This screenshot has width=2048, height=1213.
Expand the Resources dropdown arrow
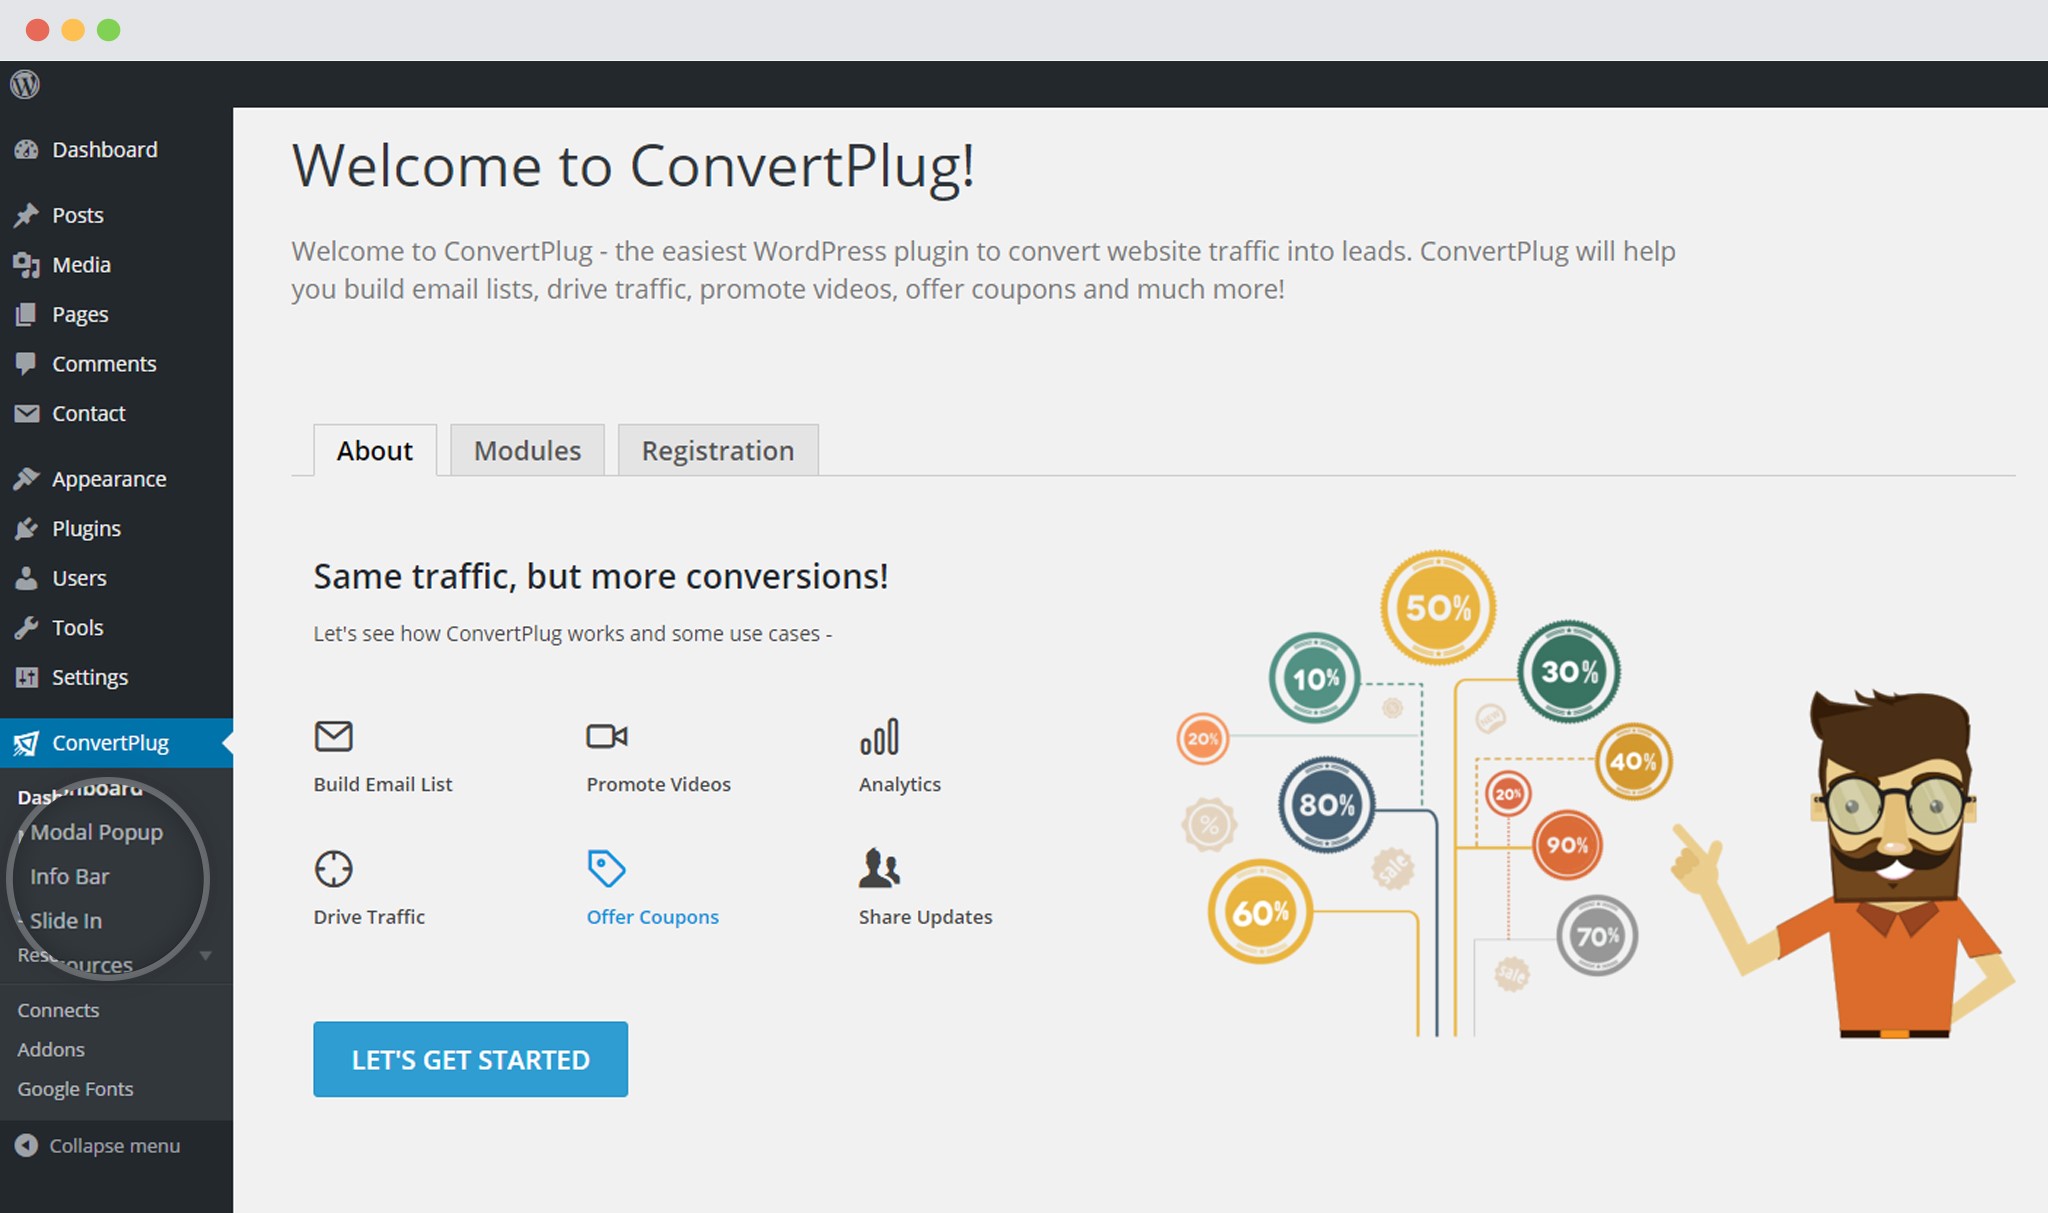click(x=205, y=956)
